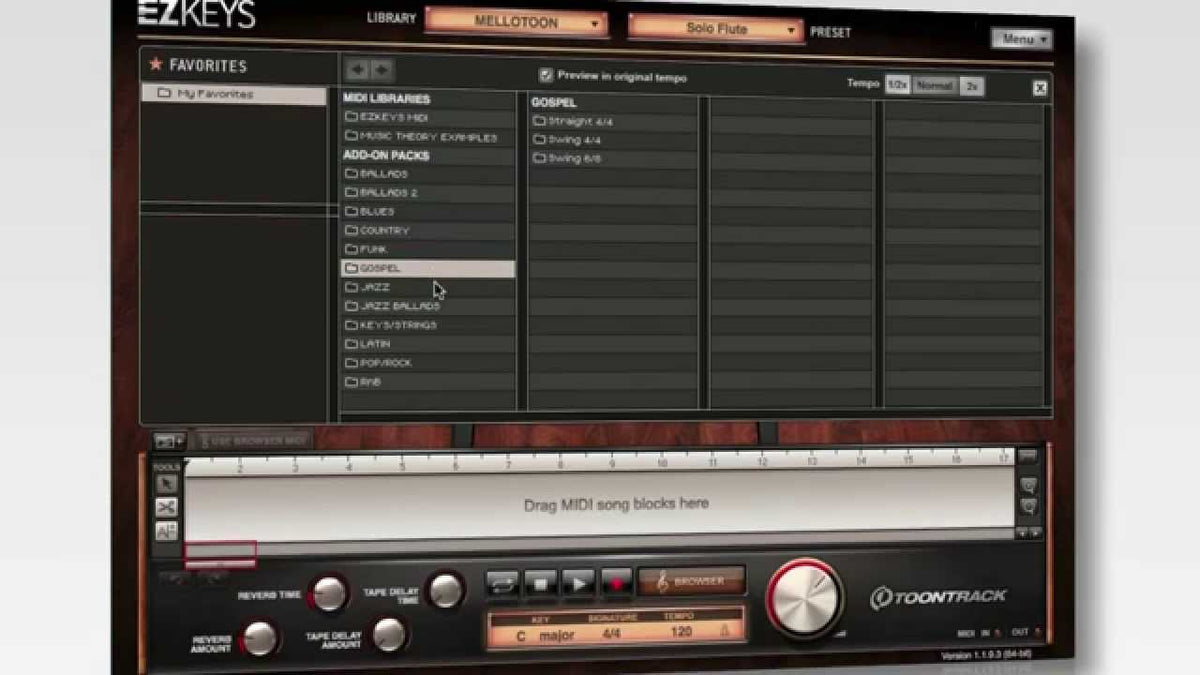Toggle the loop playback button

[x=503, y=583]
